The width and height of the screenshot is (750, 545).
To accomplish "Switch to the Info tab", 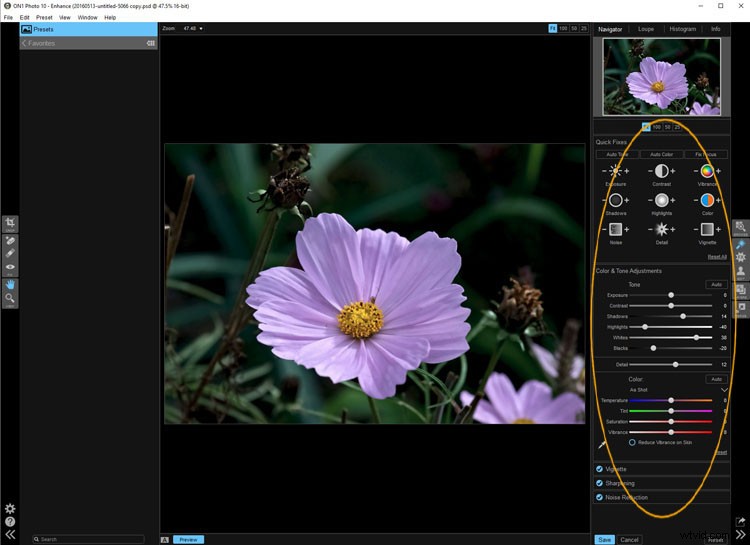I will pos(716,29).
